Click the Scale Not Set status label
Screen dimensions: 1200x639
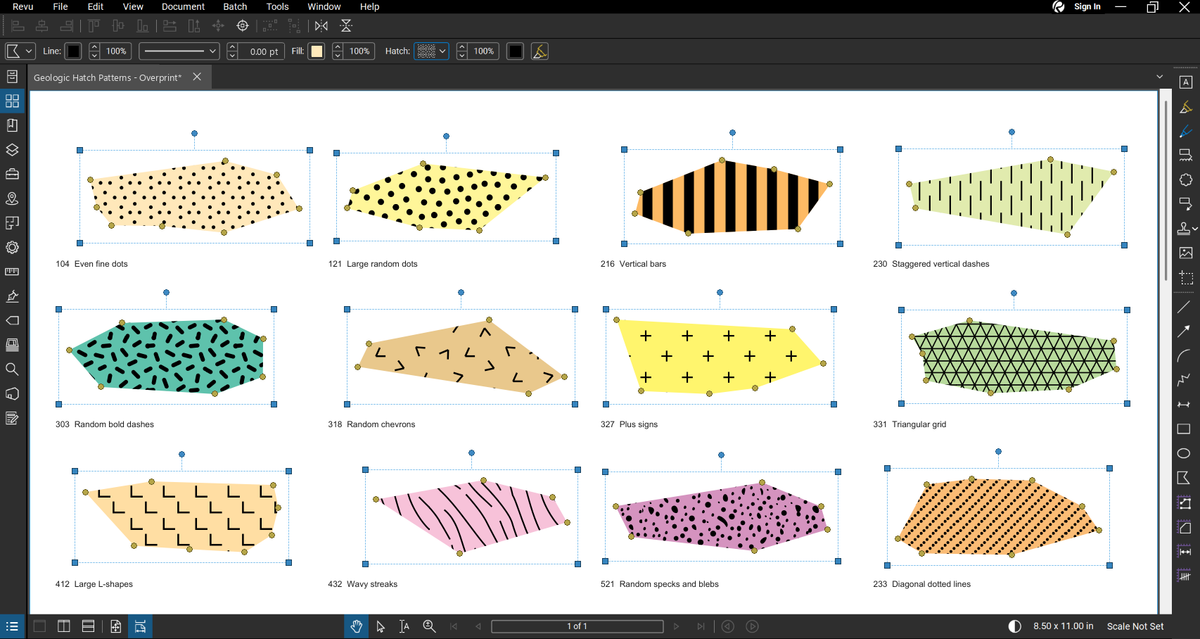tap(1135, 626)
